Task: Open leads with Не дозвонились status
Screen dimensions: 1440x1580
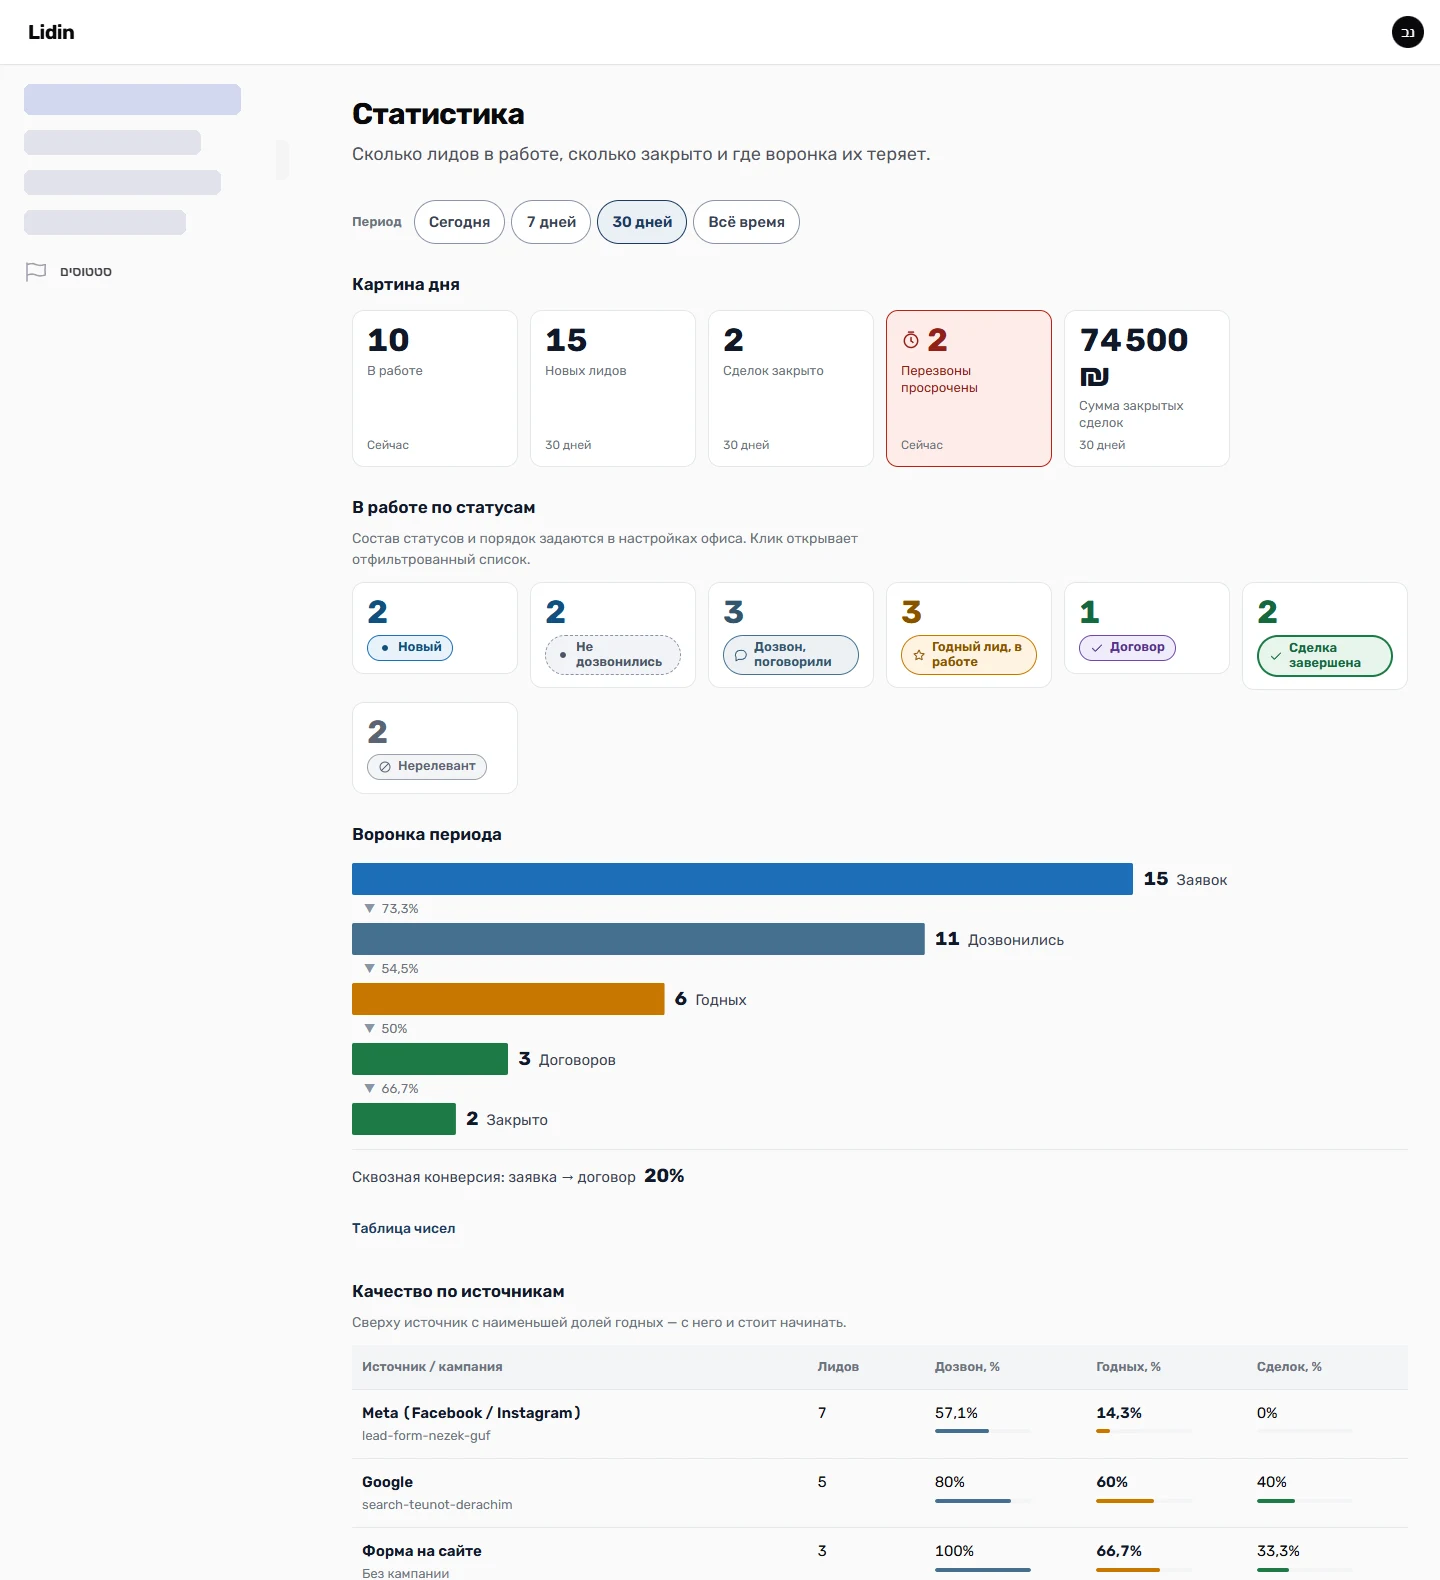Action: [613, 635]
